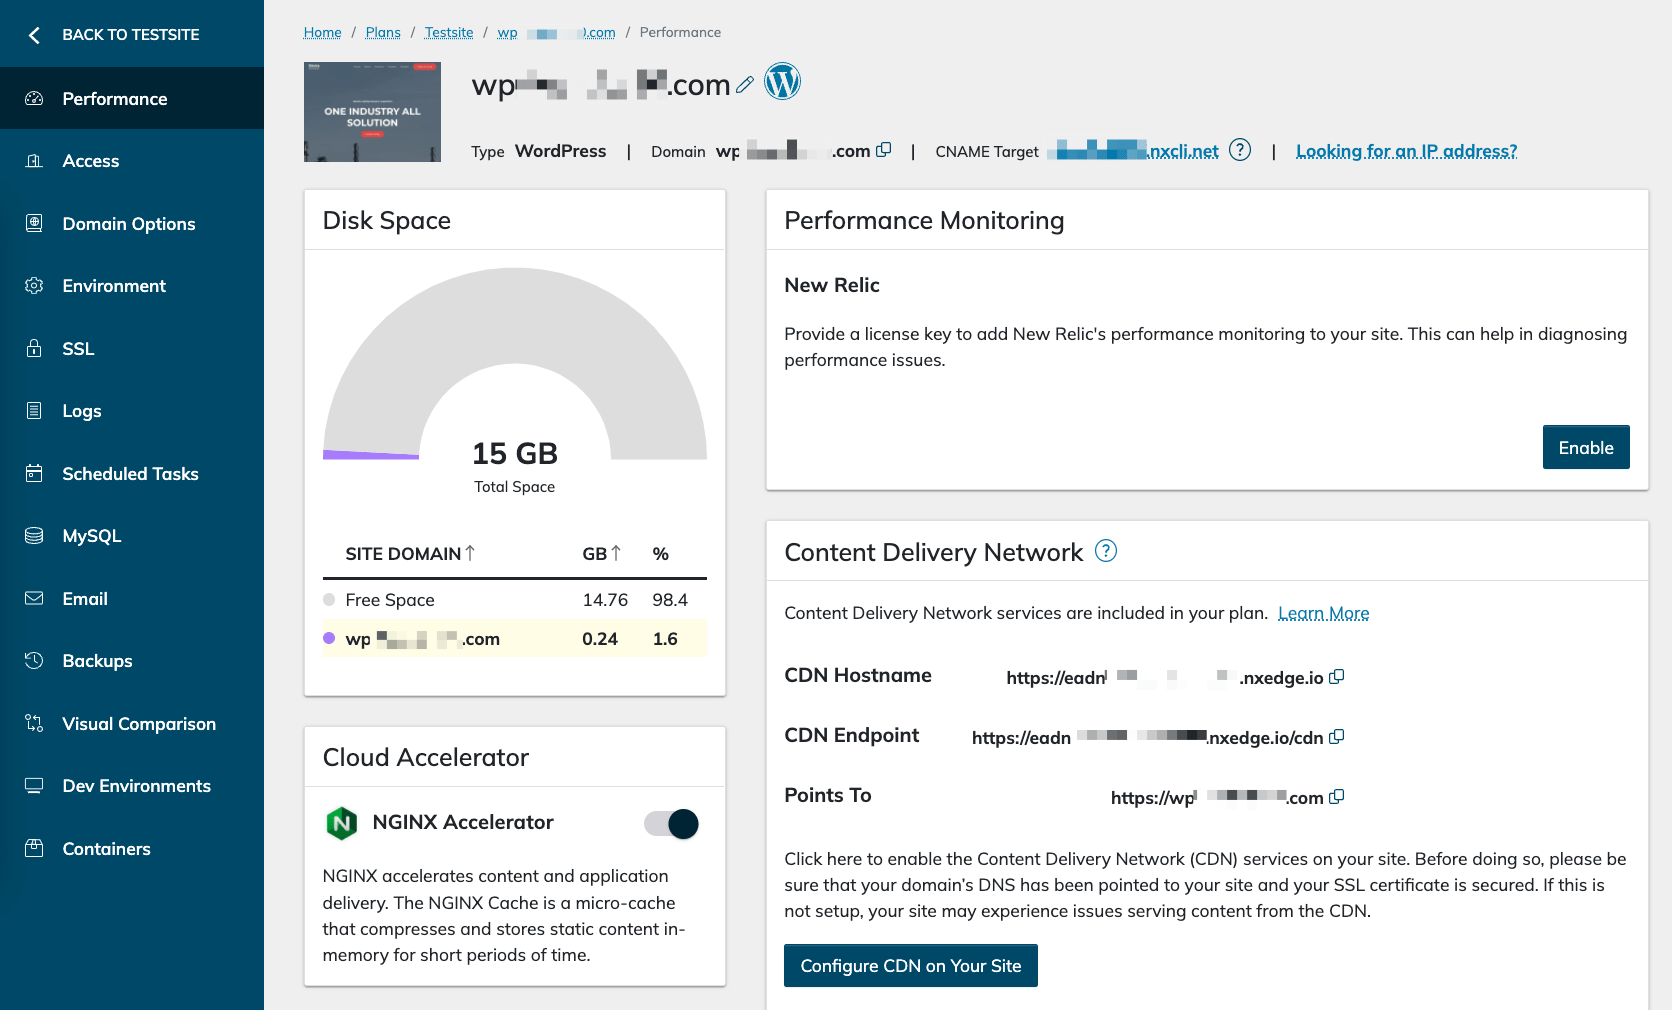Viewport: 1672px width, 1010px height.
Task: Open the Containers menu item
Action: coord(132,848)
